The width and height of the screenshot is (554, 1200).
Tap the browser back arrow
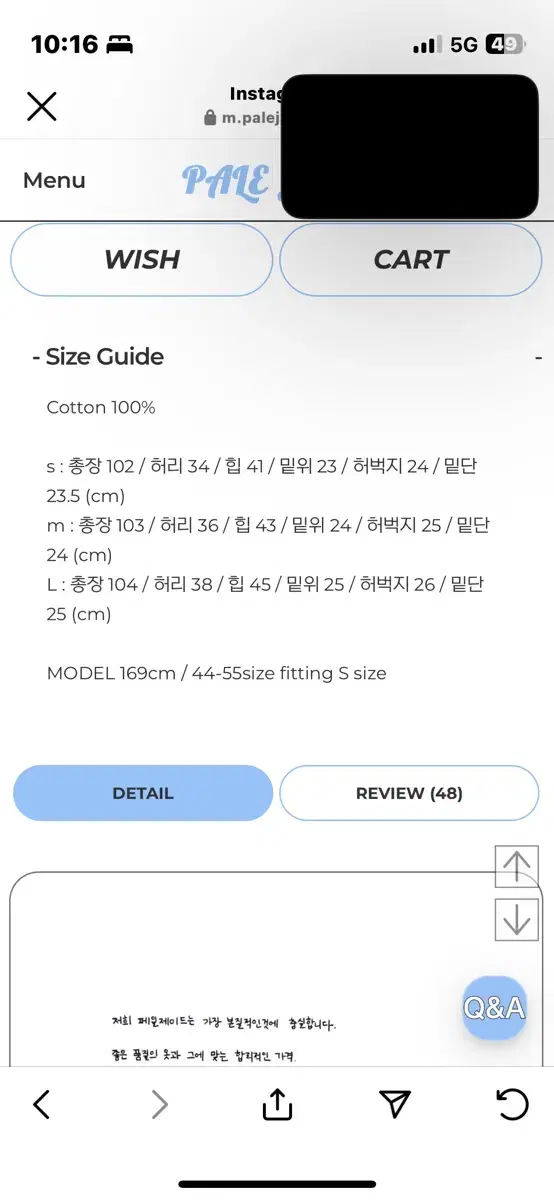[41, 1104]
